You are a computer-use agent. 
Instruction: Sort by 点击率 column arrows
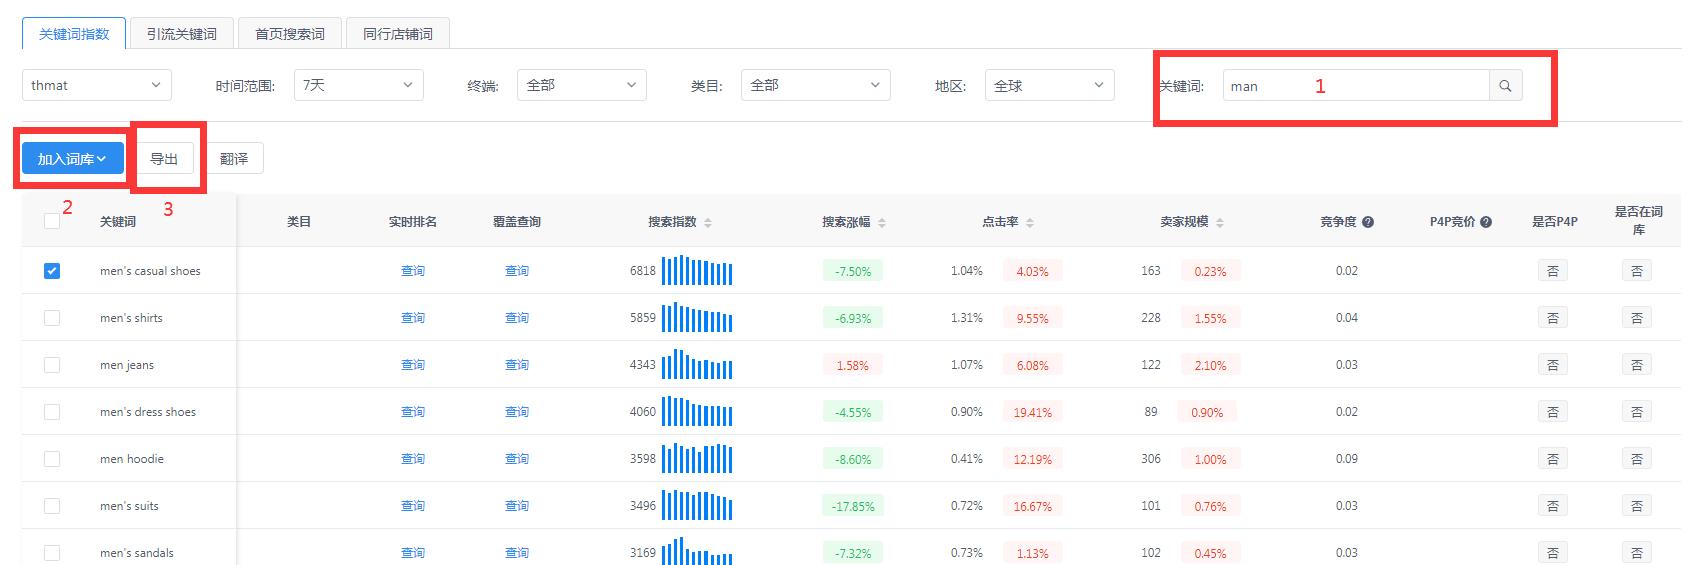pos(1030,223)
